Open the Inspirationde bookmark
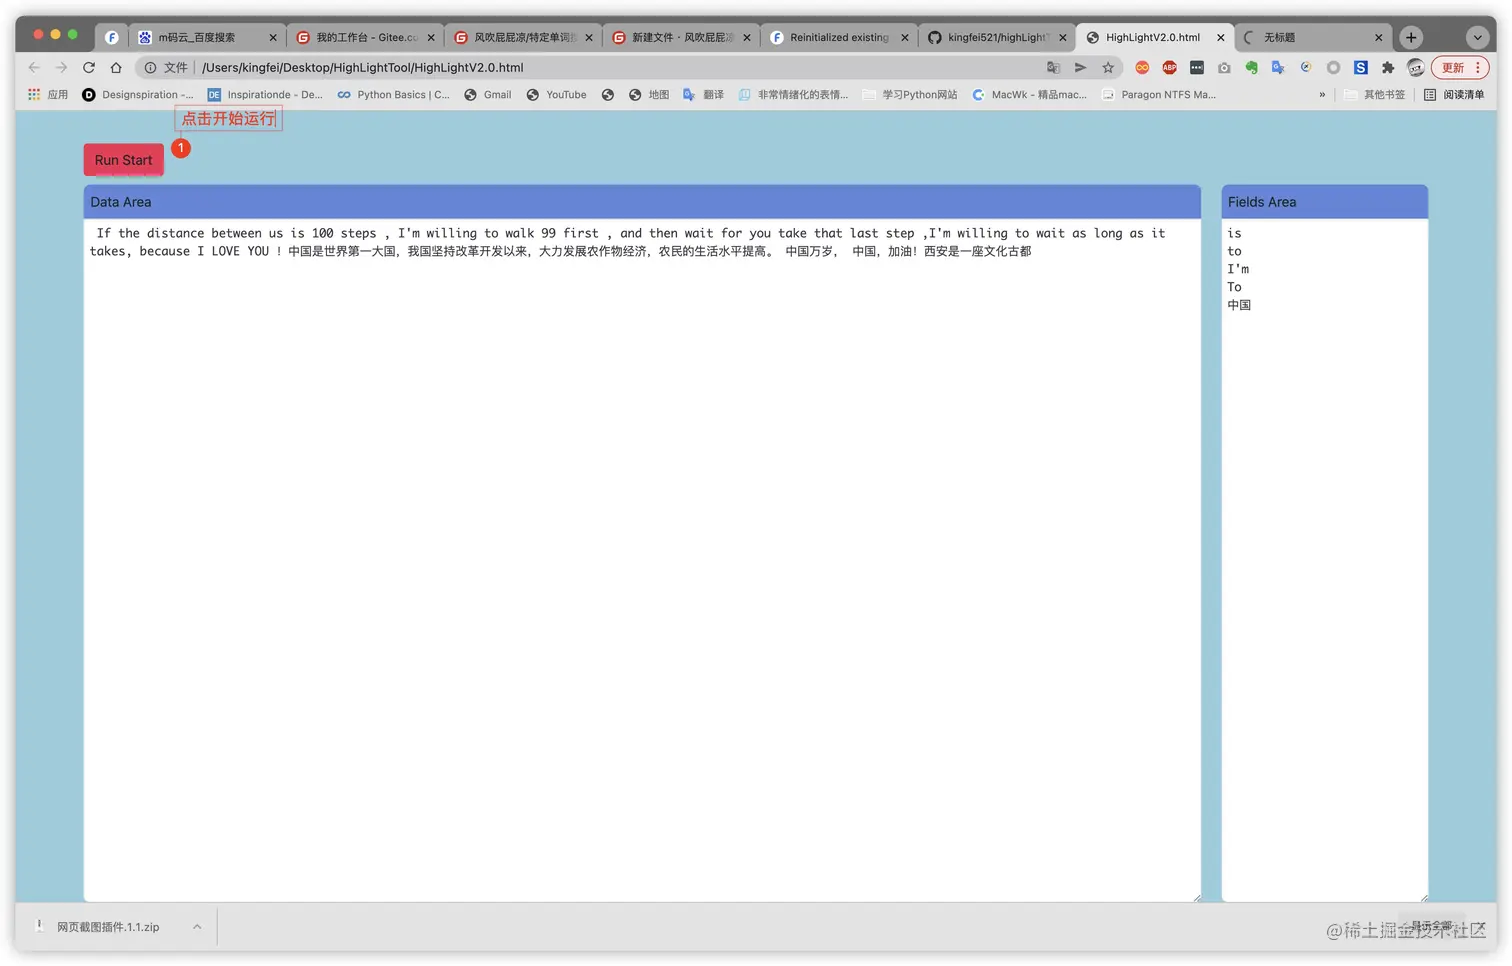 pyautogui.click(x=265, y=94)
